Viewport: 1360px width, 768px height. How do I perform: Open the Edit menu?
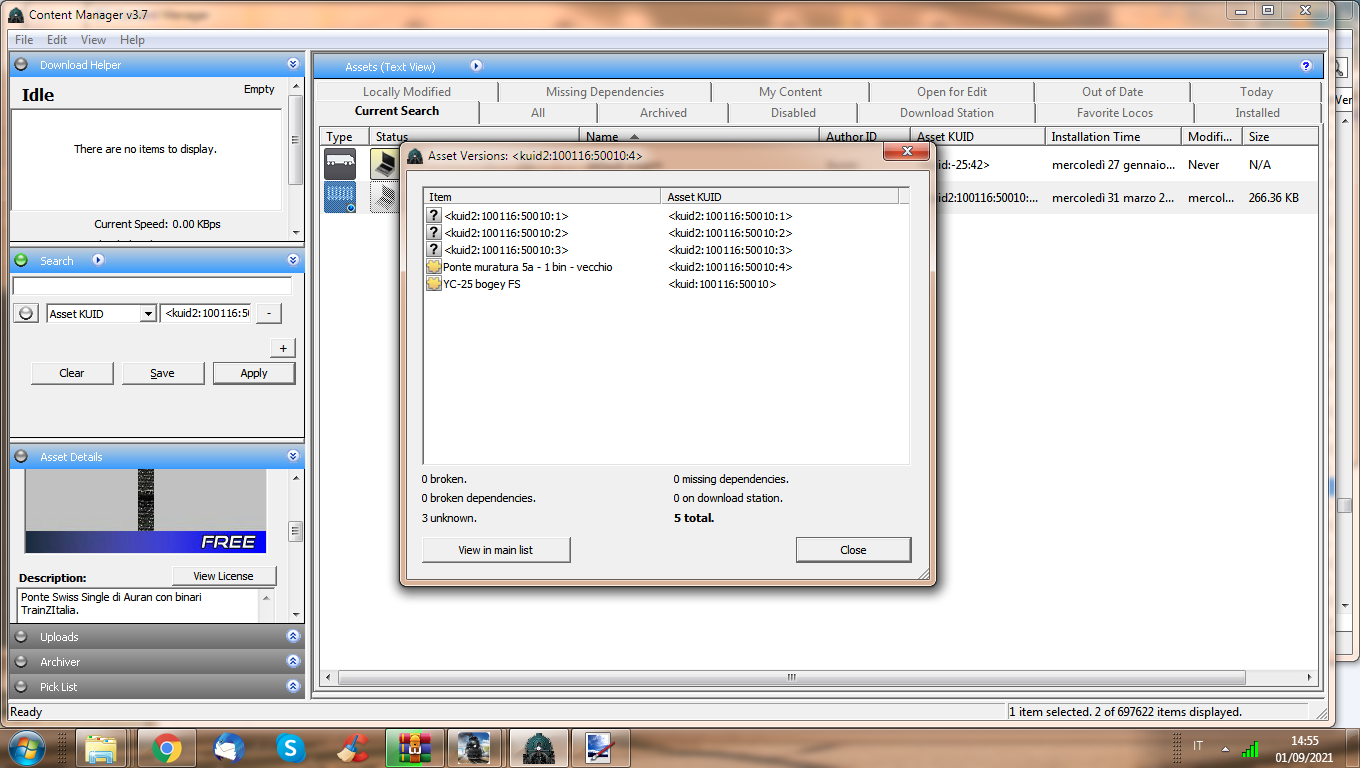point(57,40)
